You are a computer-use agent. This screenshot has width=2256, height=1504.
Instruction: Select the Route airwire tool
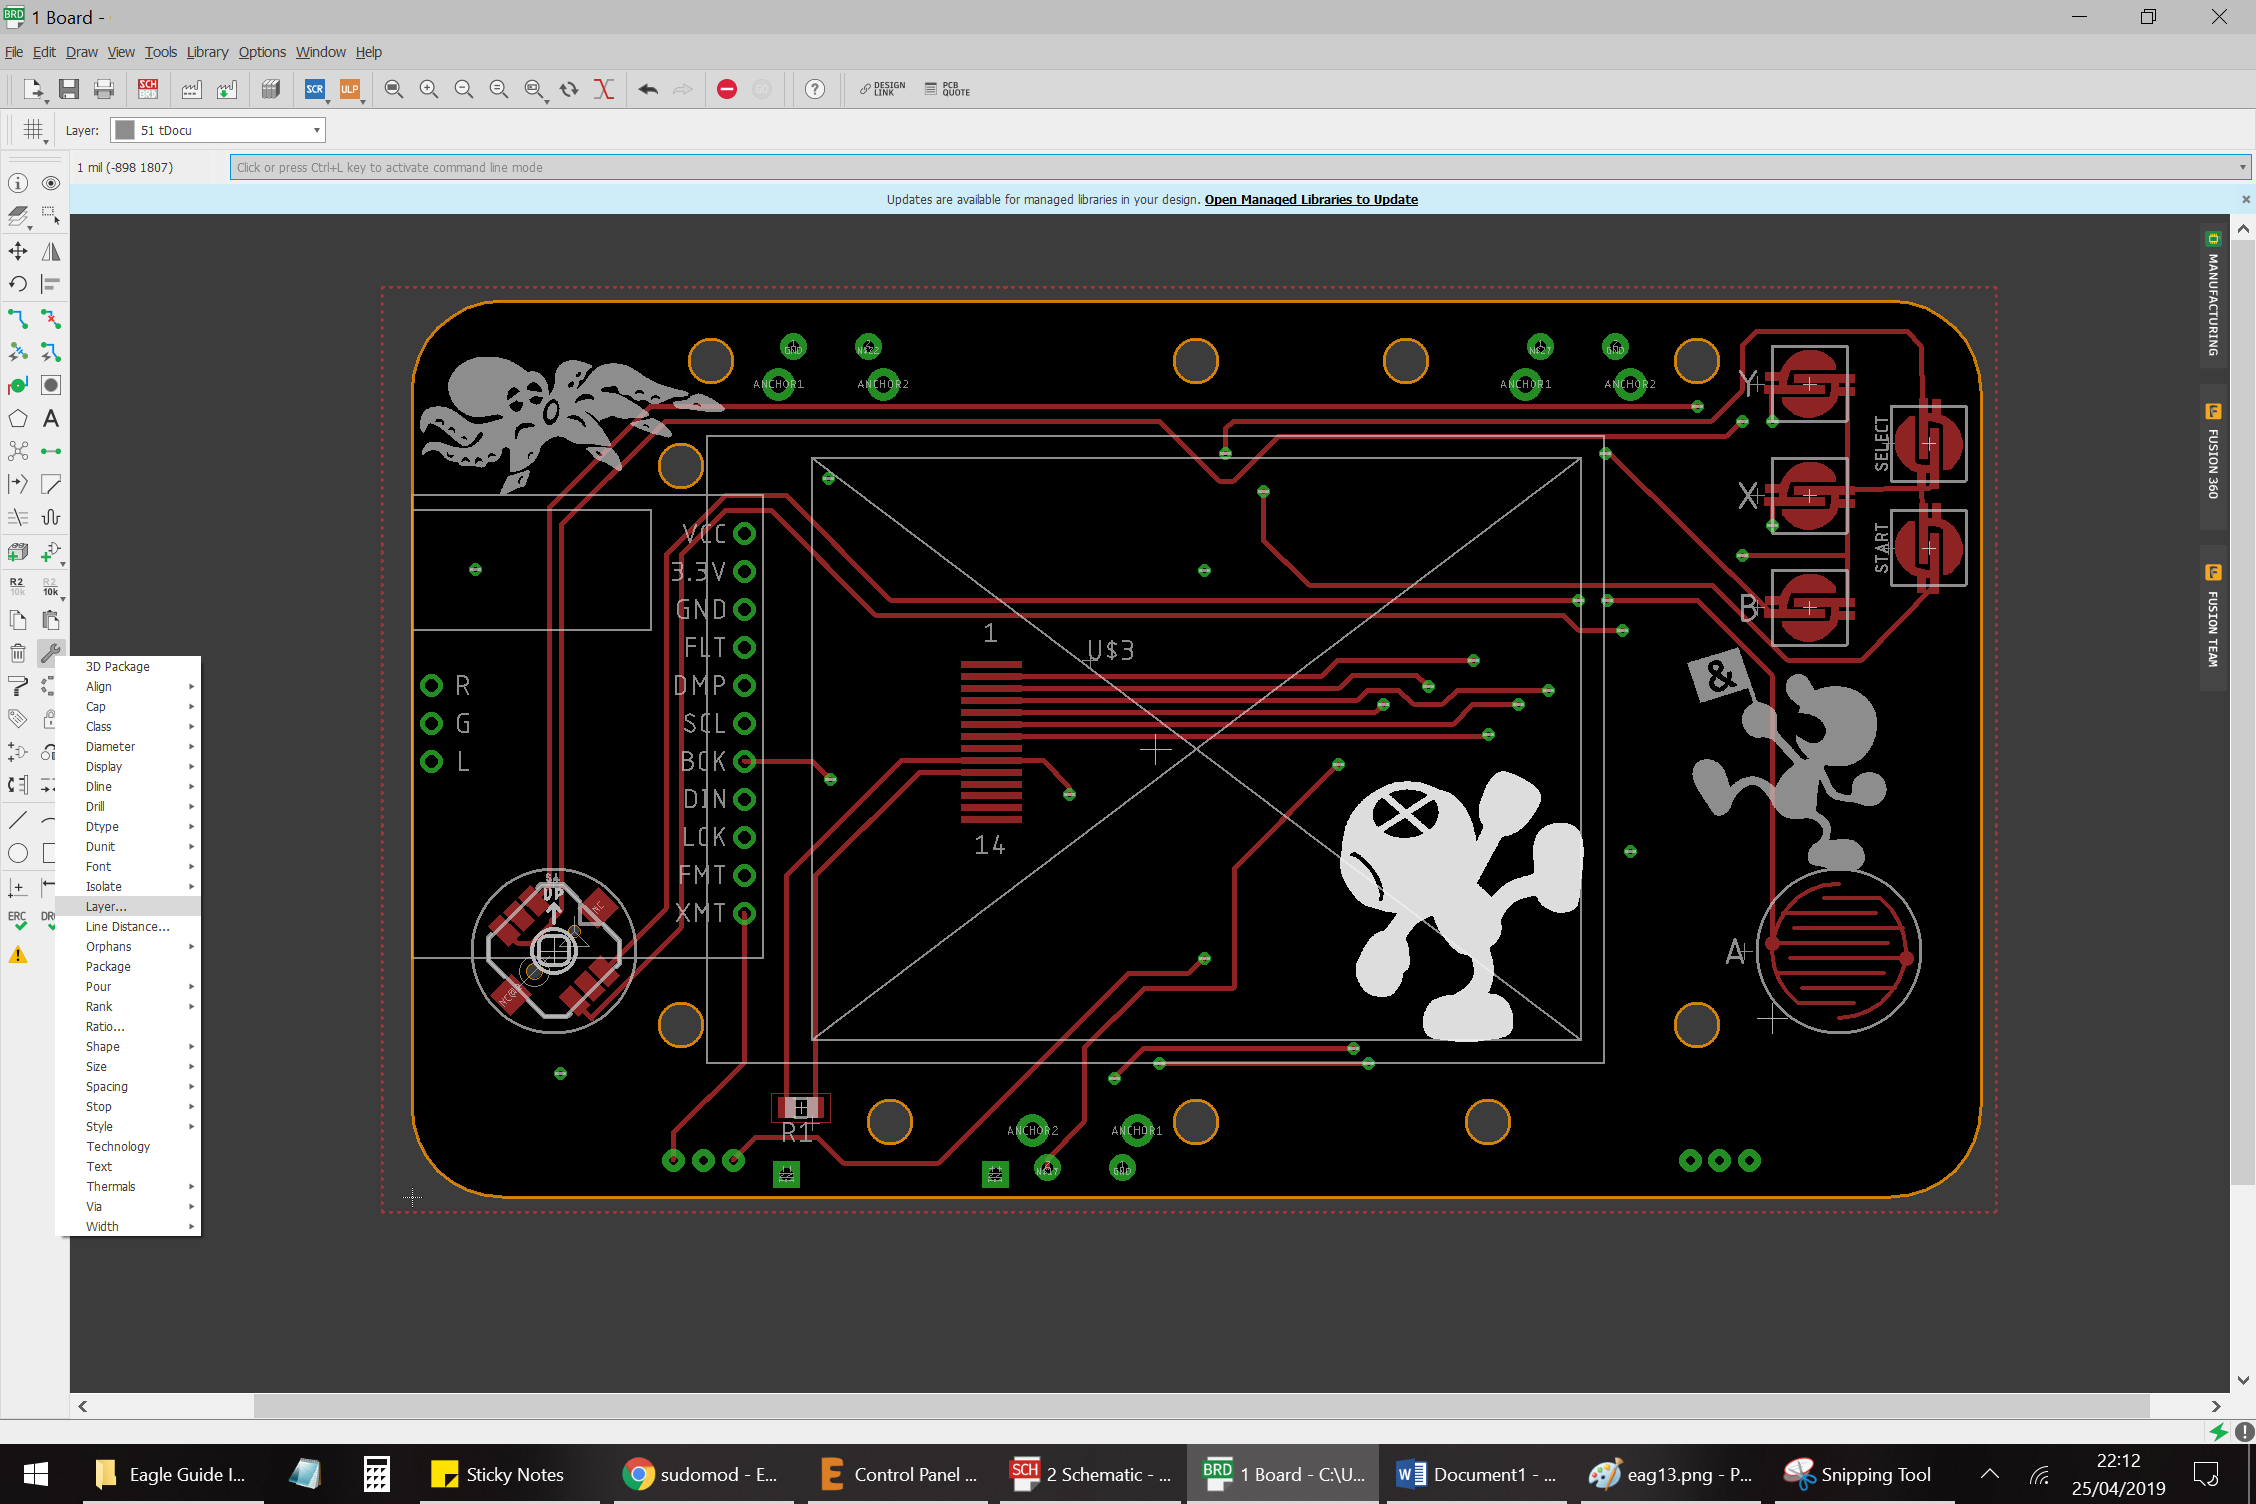coord(18,319)
